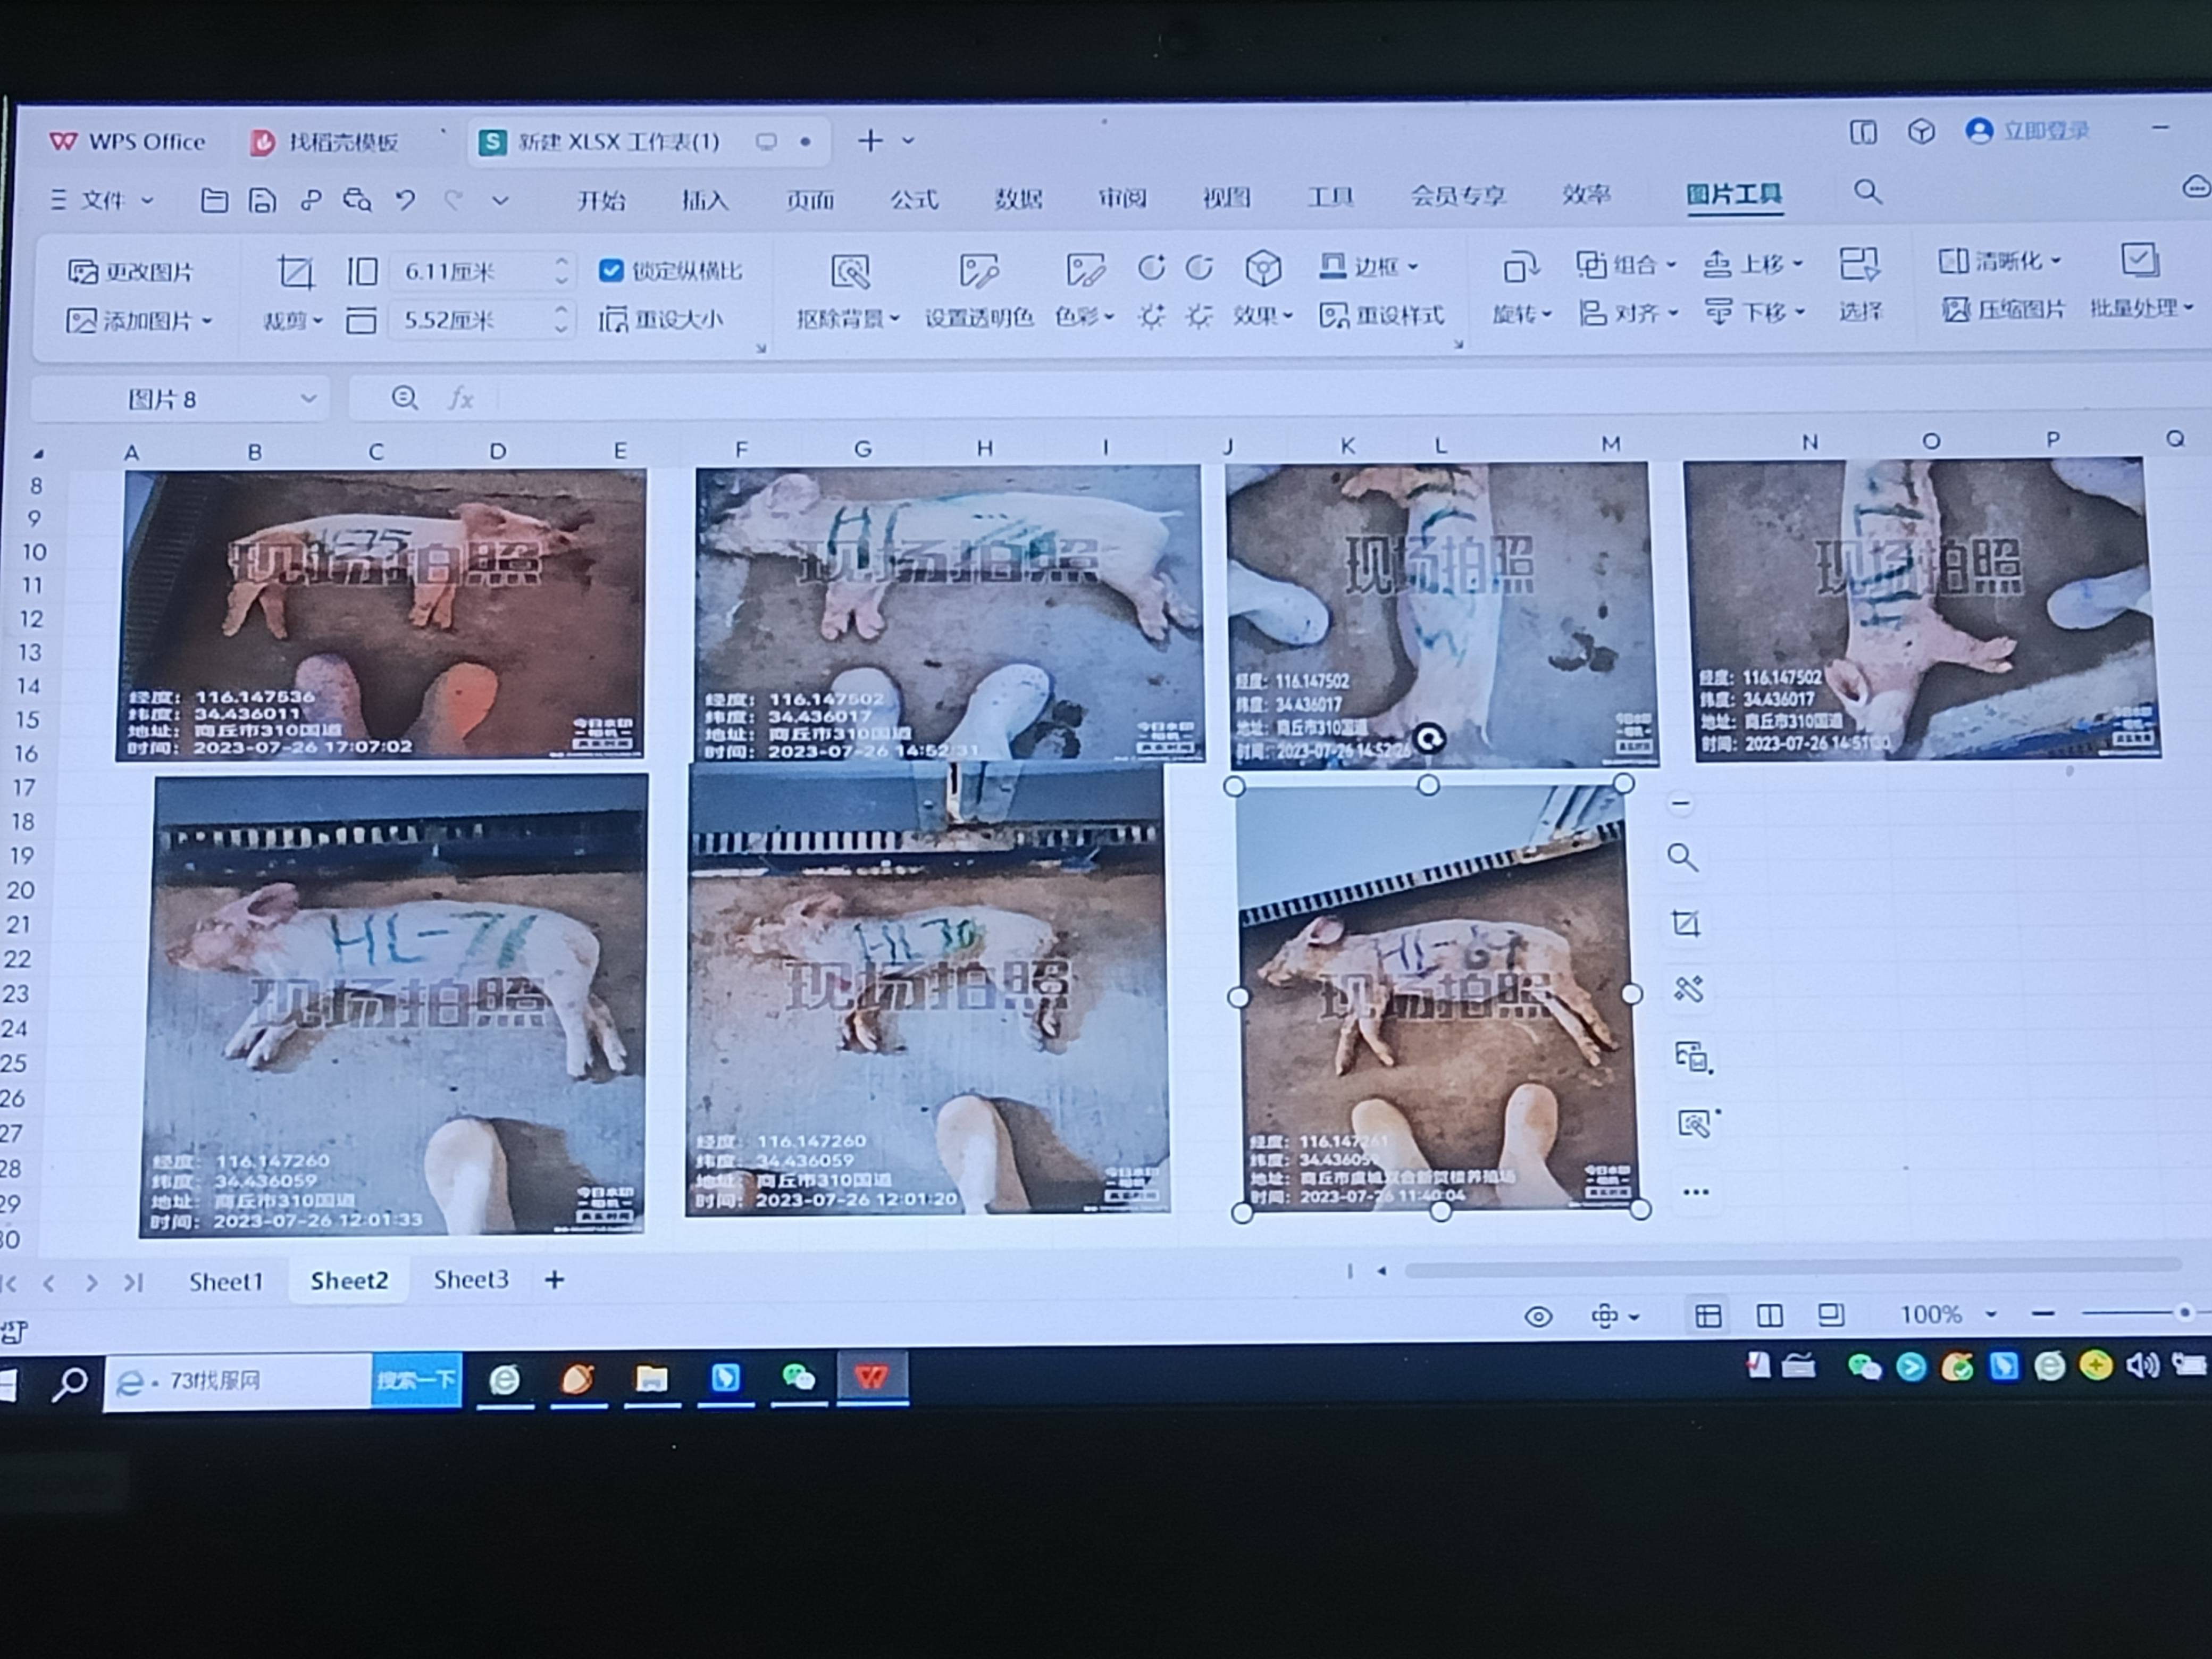The image size is (2212, 1659).
Task: Click the search icon in ribbon tab bar
Action: [x=1867, y=192]
